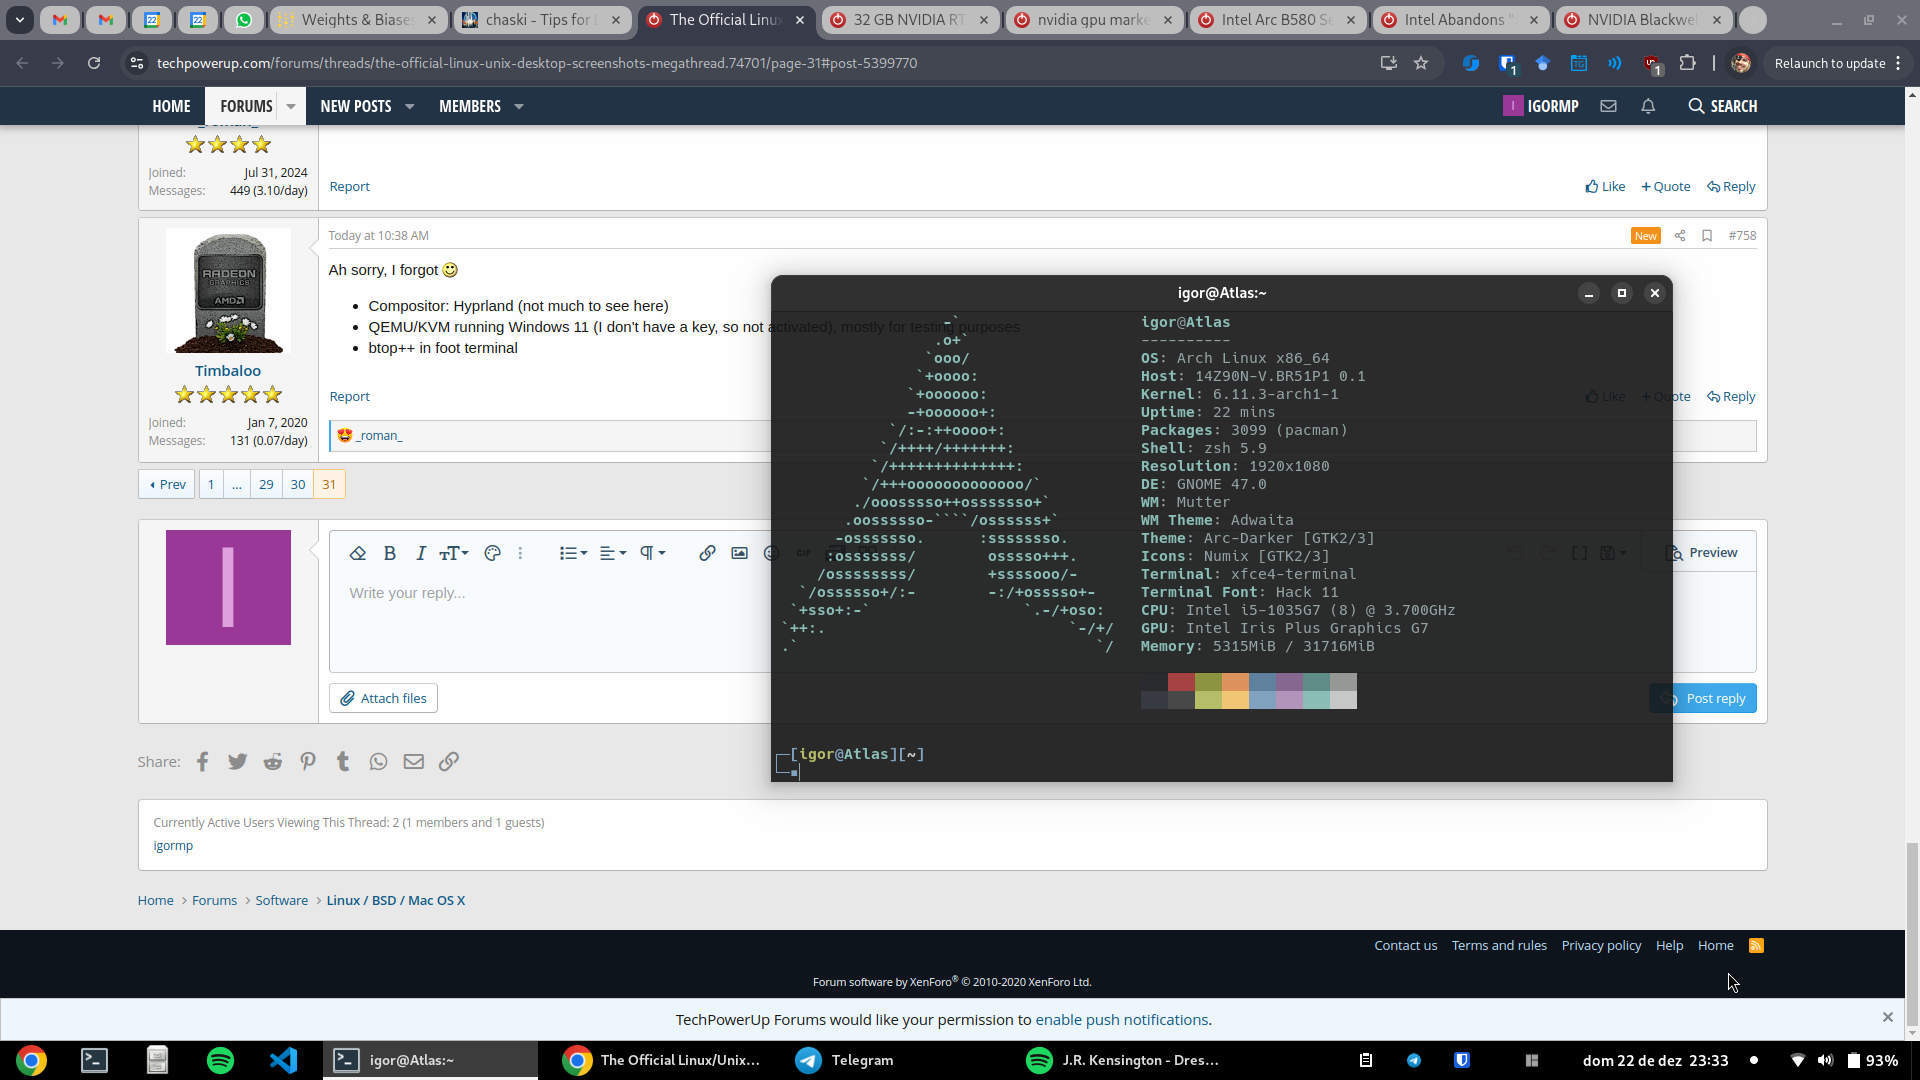Click enable push notifications link
Image resolution: width=1920 pixels, height=1080 pixels.
[x=1121, y=1020]
